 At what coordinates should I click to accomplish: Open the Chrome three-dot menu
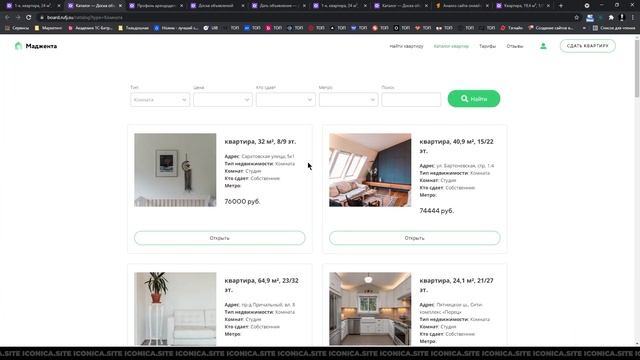click(633, 18)
